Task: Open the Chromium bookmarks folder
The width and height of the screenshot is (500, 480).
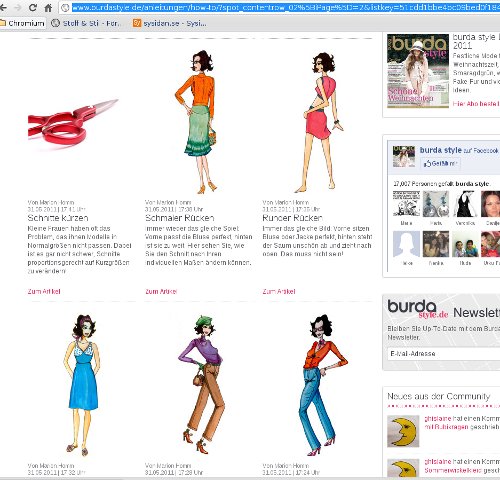Action: 22,23
